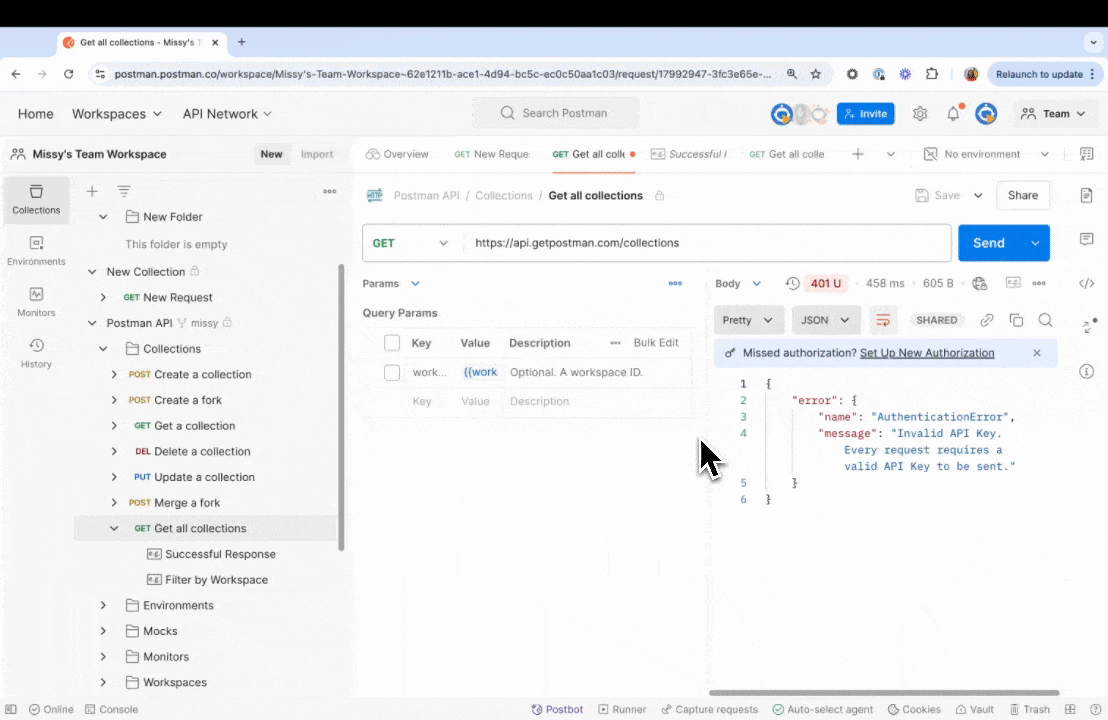Copy response link icon
The width and height of the screenshot is (1108, 720).
(986, 320)
